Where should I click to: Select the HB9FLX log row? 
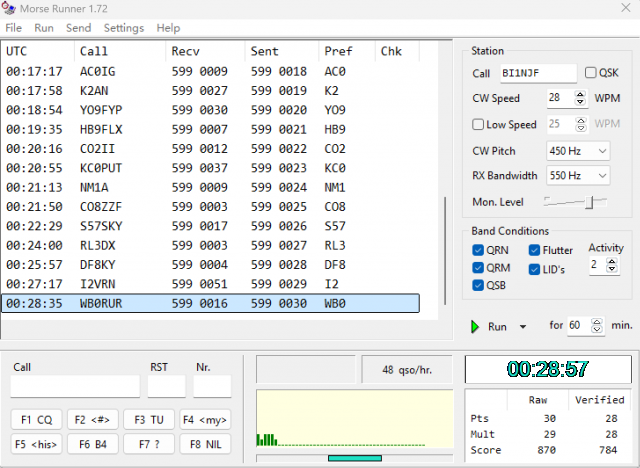pyautogui.click(x=211, y=129)
